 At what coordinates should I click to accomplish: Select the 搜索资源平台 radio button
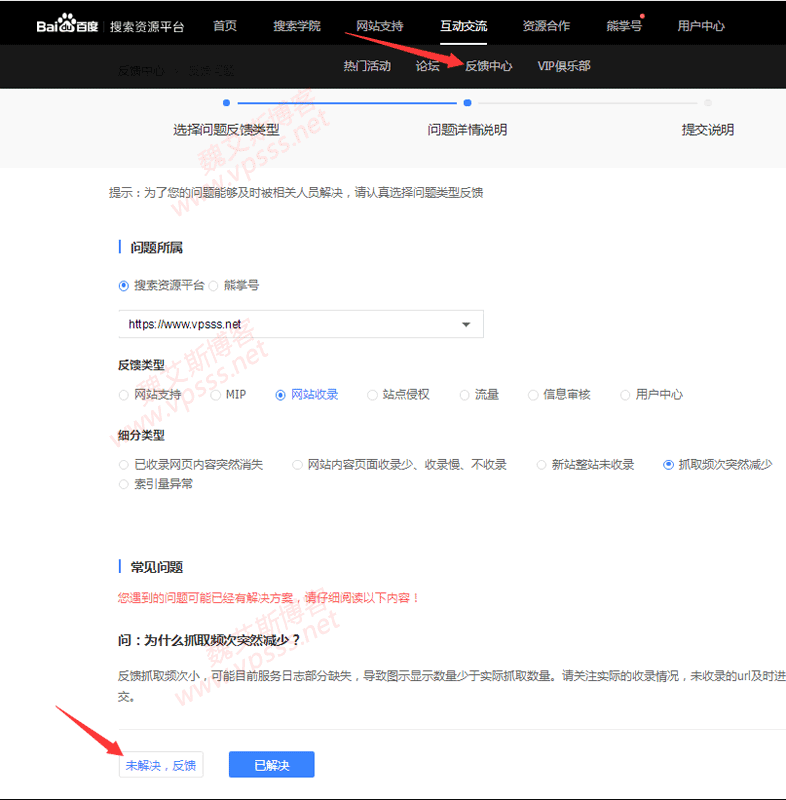tap(124, 286)
